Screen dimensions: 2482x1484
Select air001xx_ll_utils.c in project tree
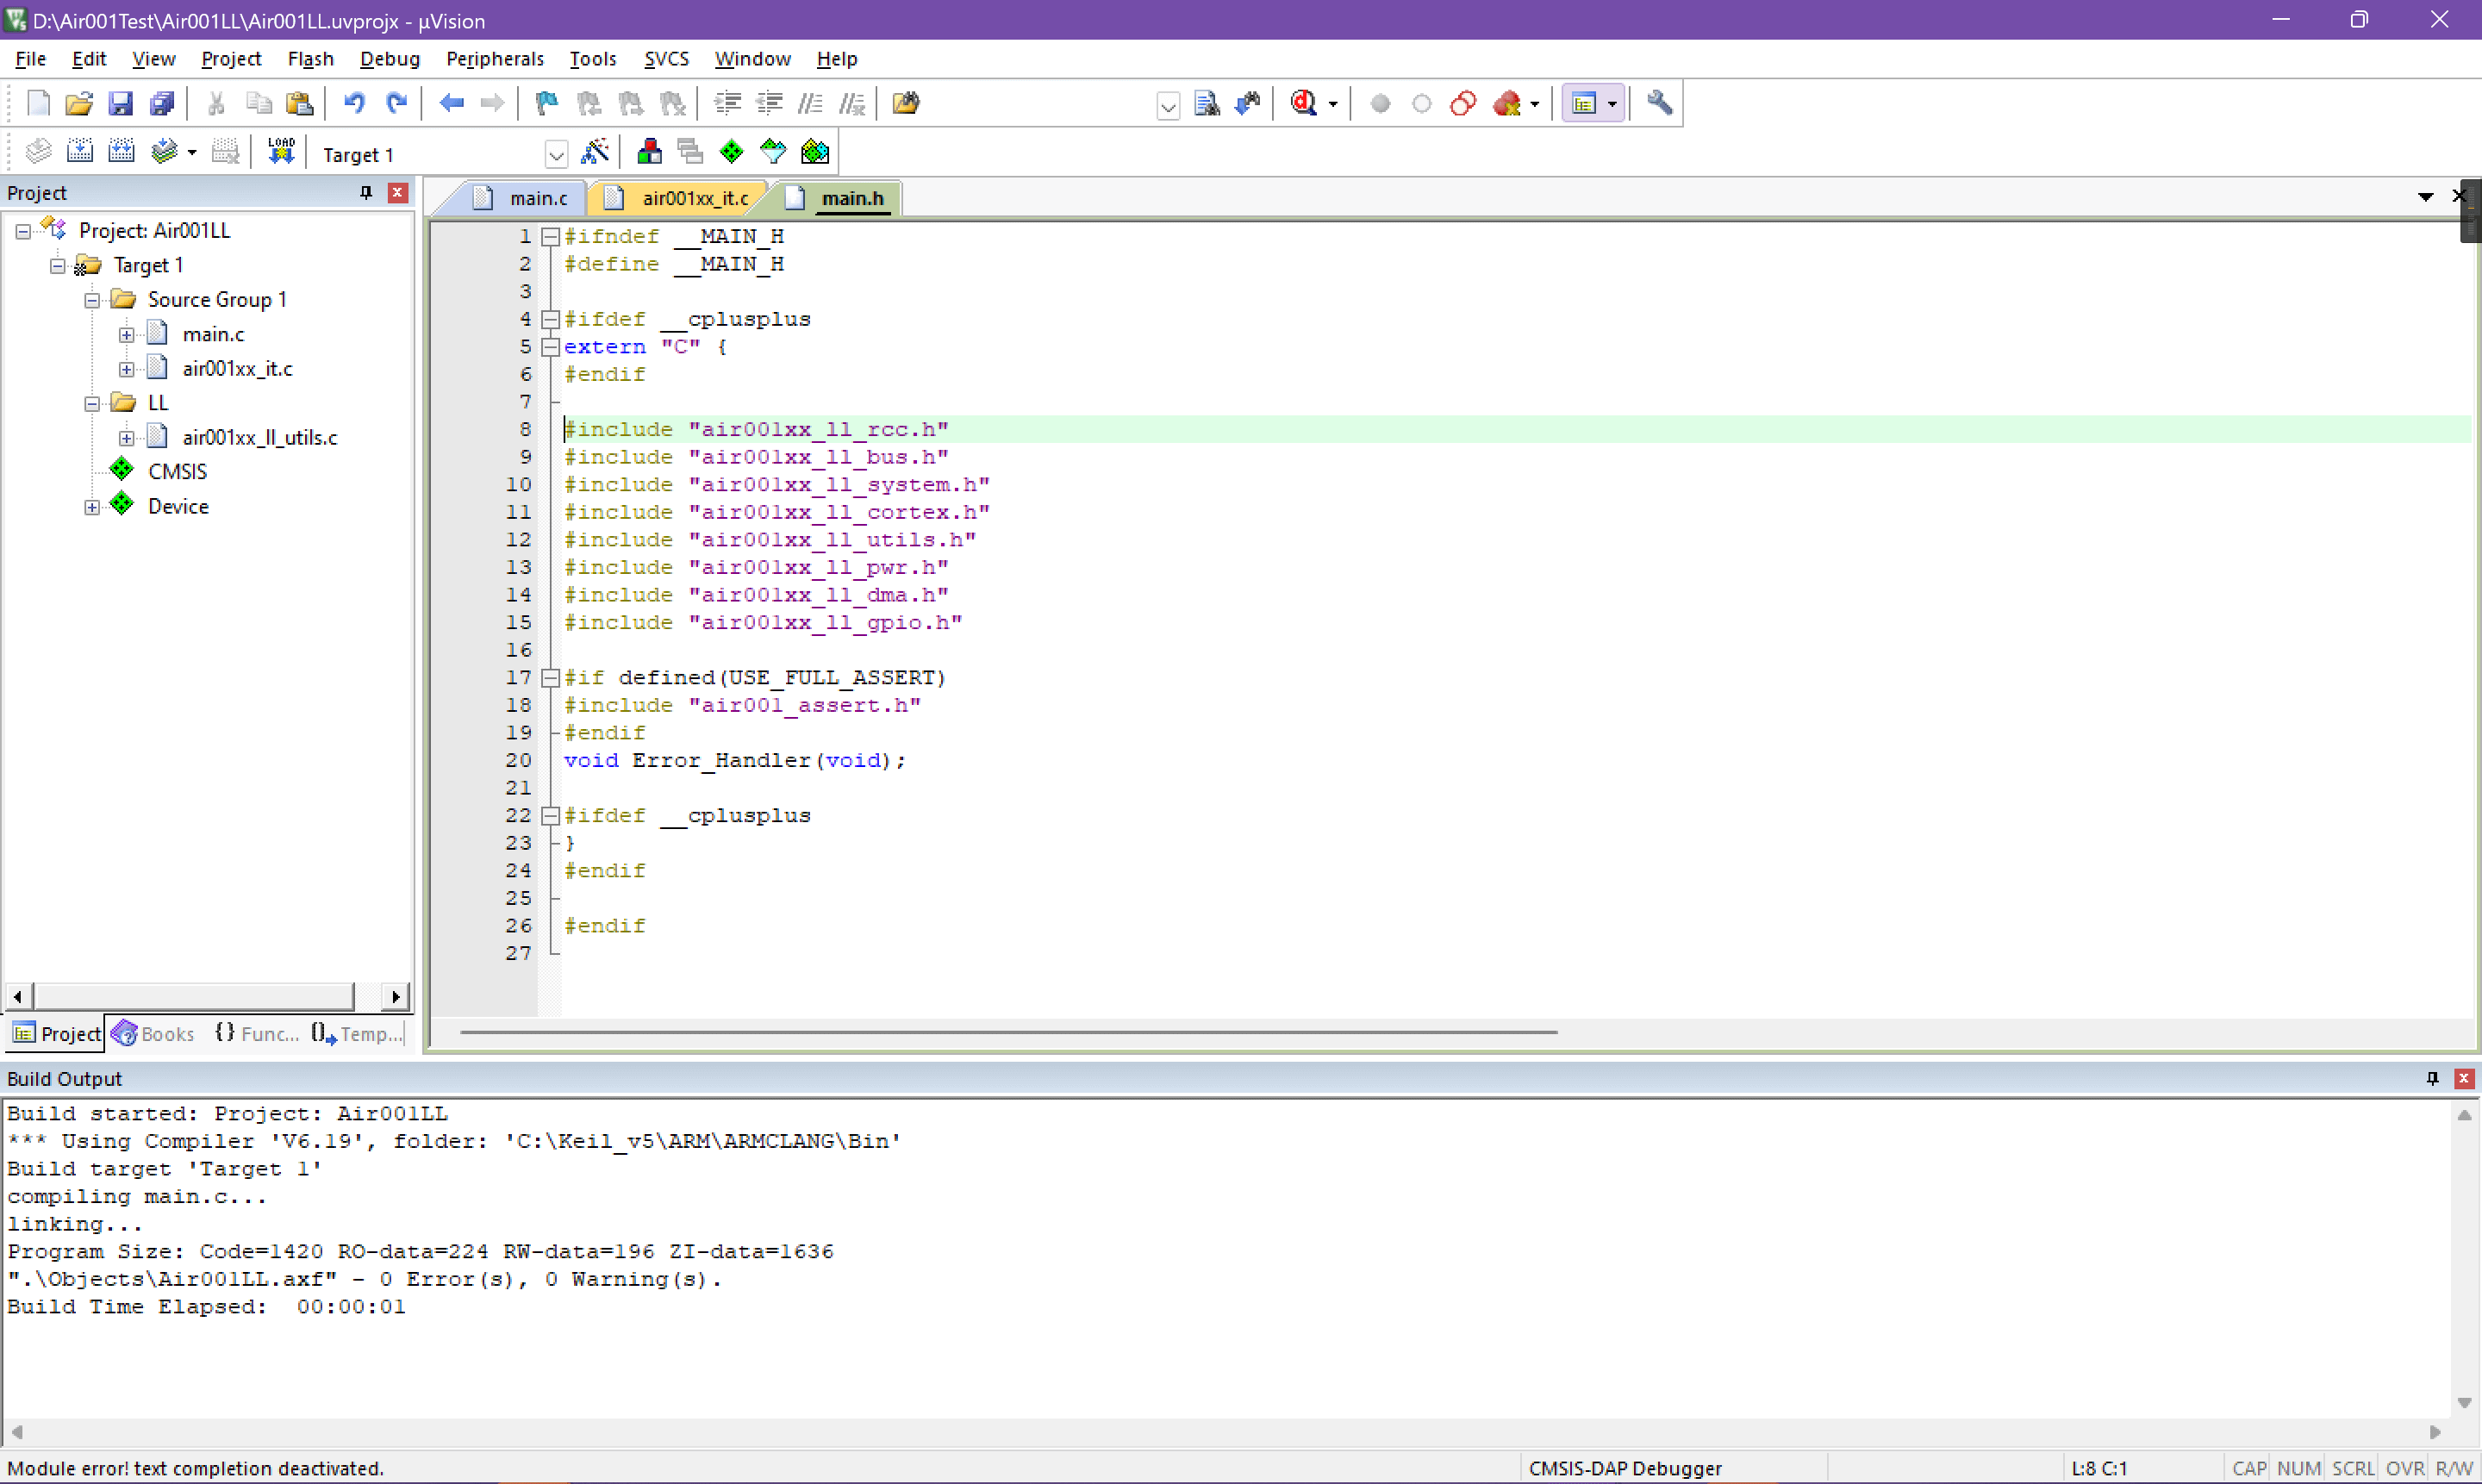tap(259, 437)
